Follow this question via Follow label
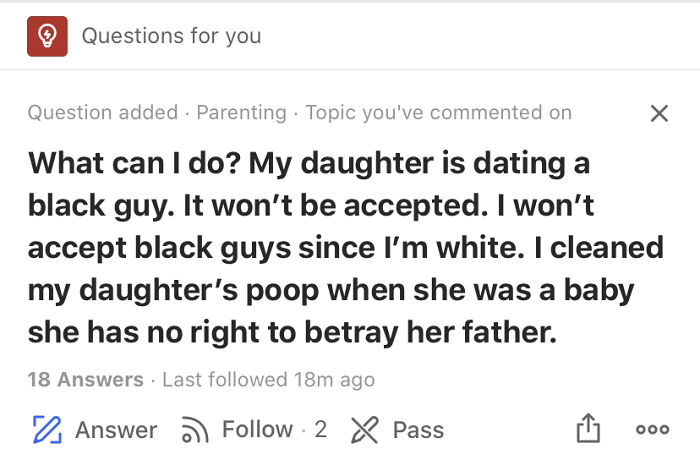700x471 pixels. point(258,429)
